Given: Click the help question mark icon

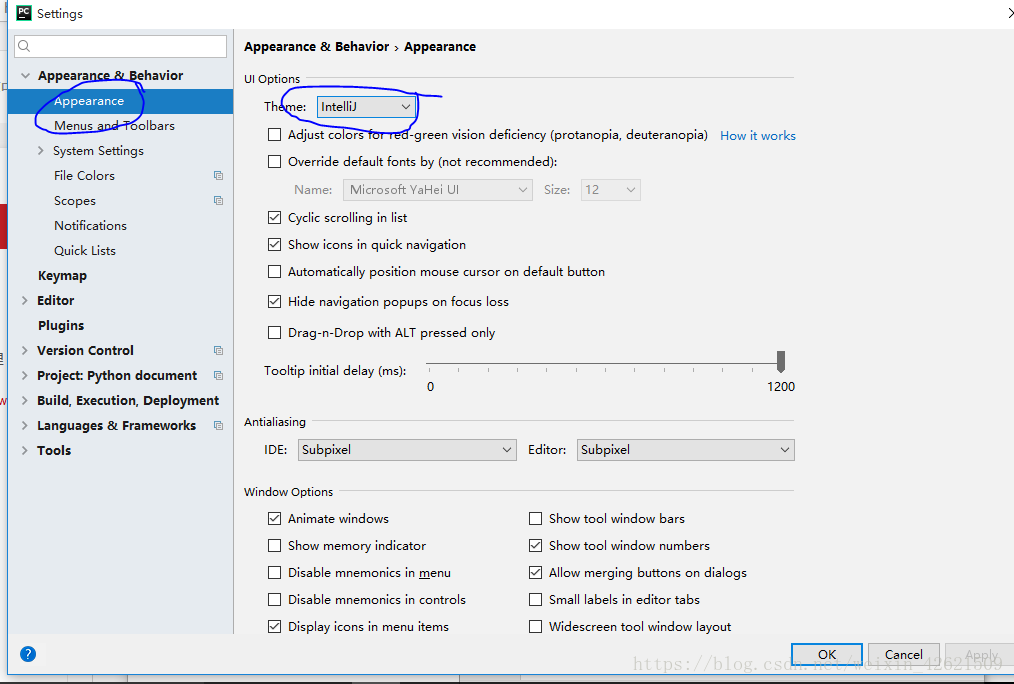Looking at the screenshot, I should (x=28, y=654).
